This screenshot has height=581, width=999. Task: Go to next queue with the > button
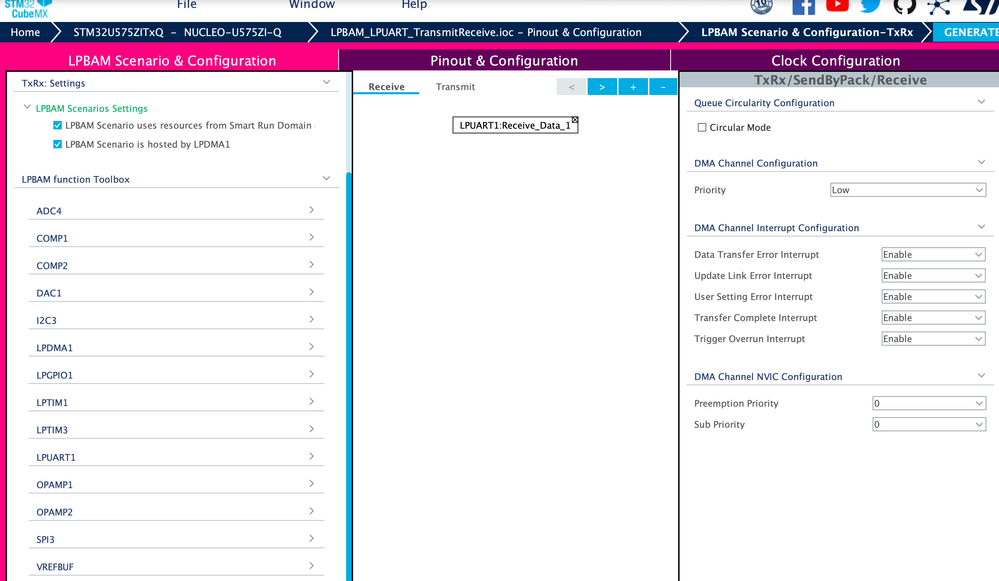click(602, 87)
